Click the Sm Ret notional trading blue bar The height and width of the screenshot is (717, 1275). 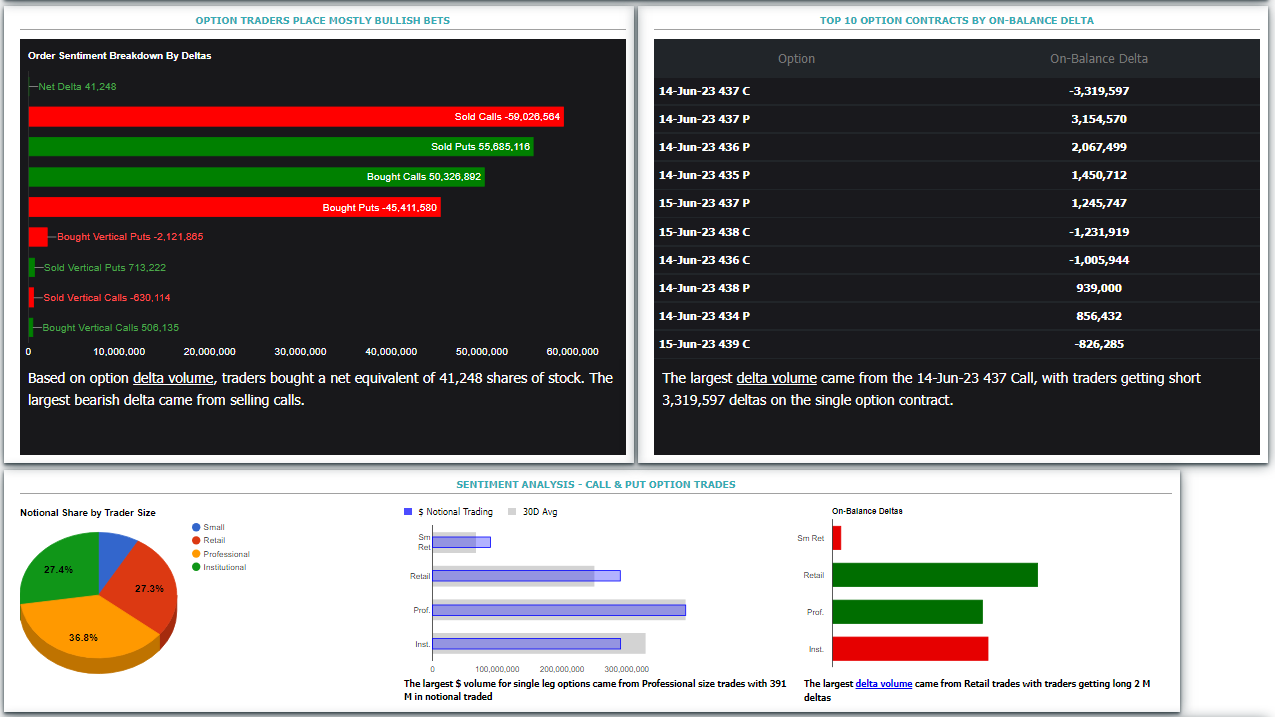(462, 542)
